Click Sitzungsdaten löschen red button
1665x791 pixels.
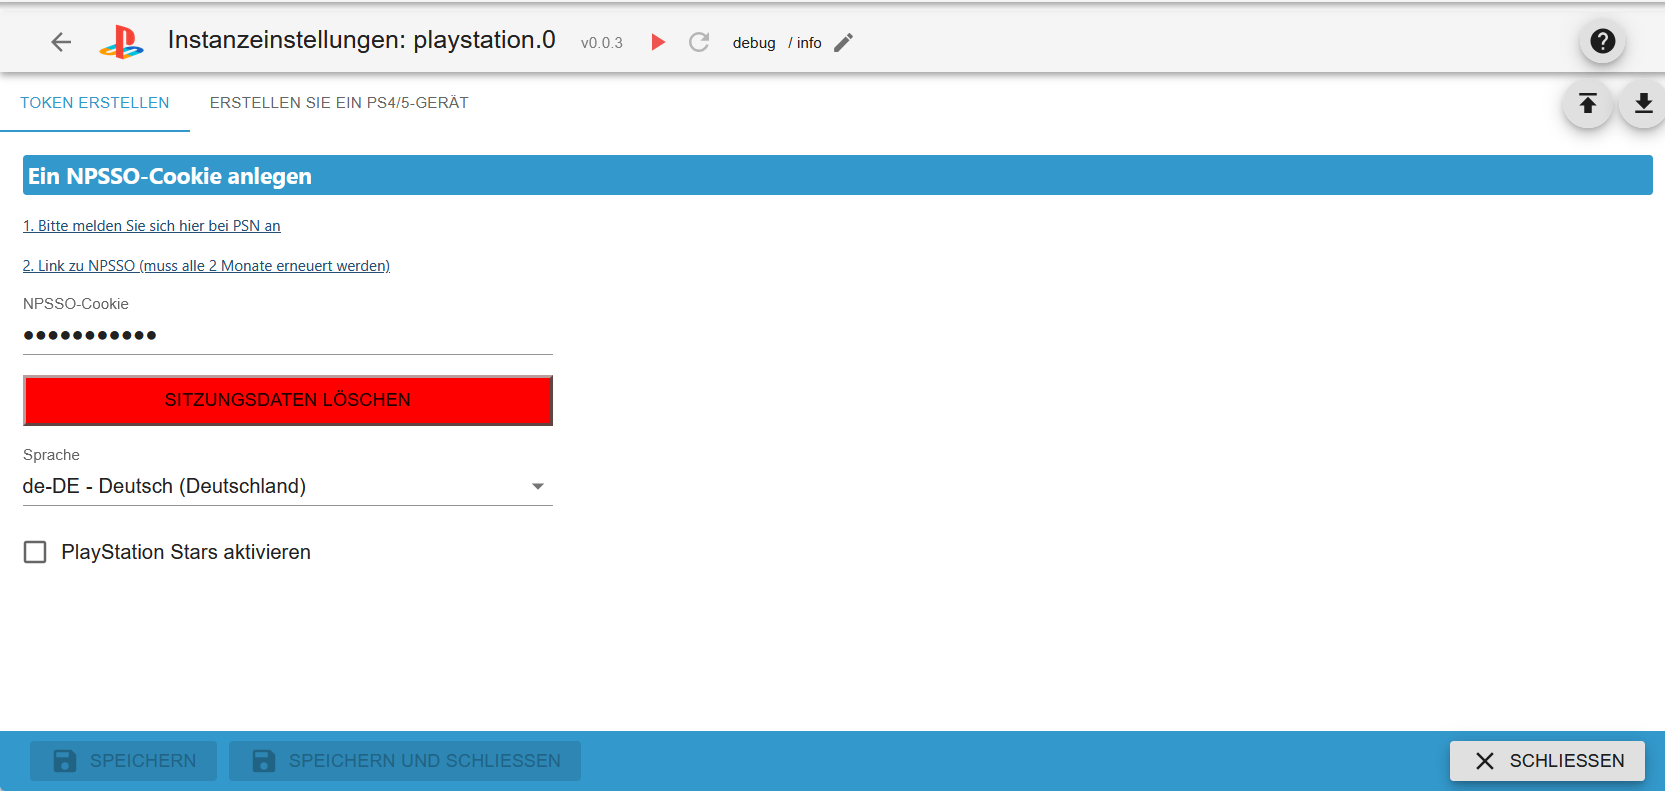[288, 400]
